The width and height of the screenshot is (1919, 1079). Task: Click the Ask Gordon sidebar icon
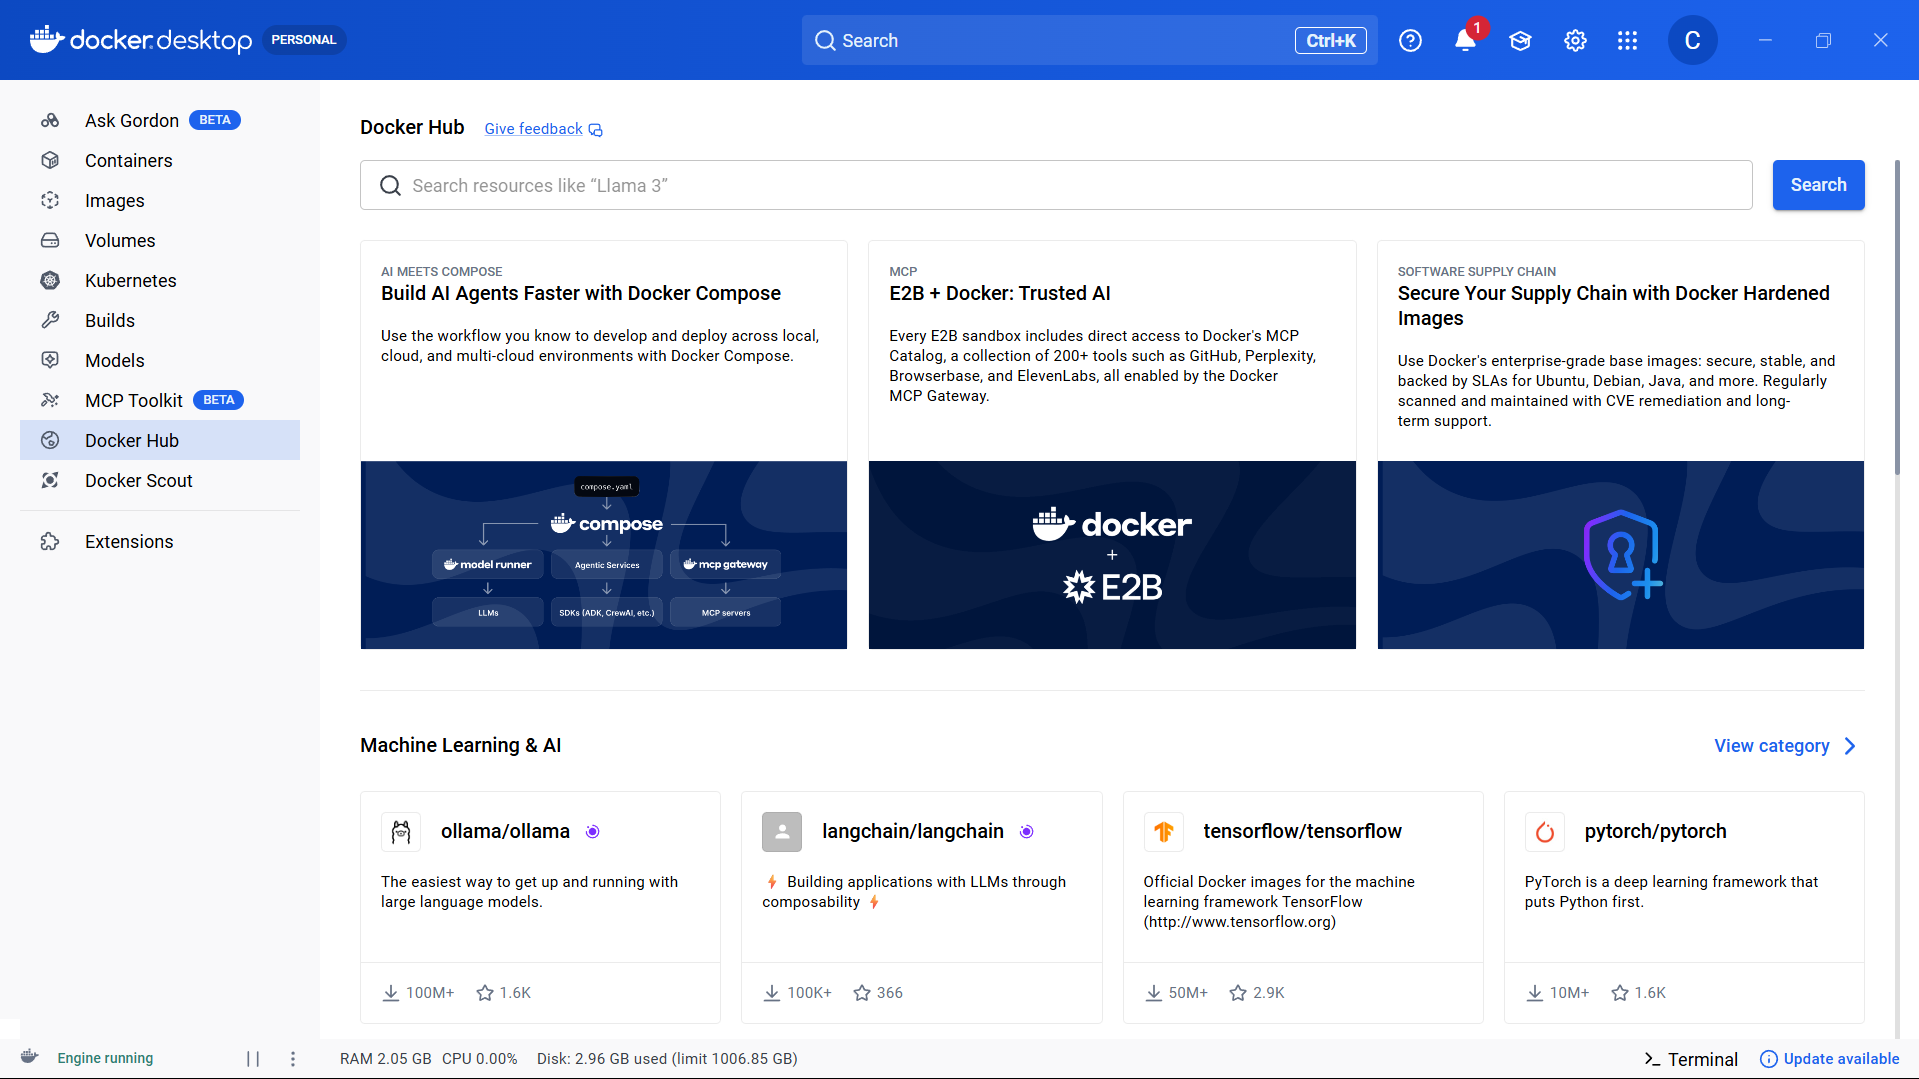[50, 121]
